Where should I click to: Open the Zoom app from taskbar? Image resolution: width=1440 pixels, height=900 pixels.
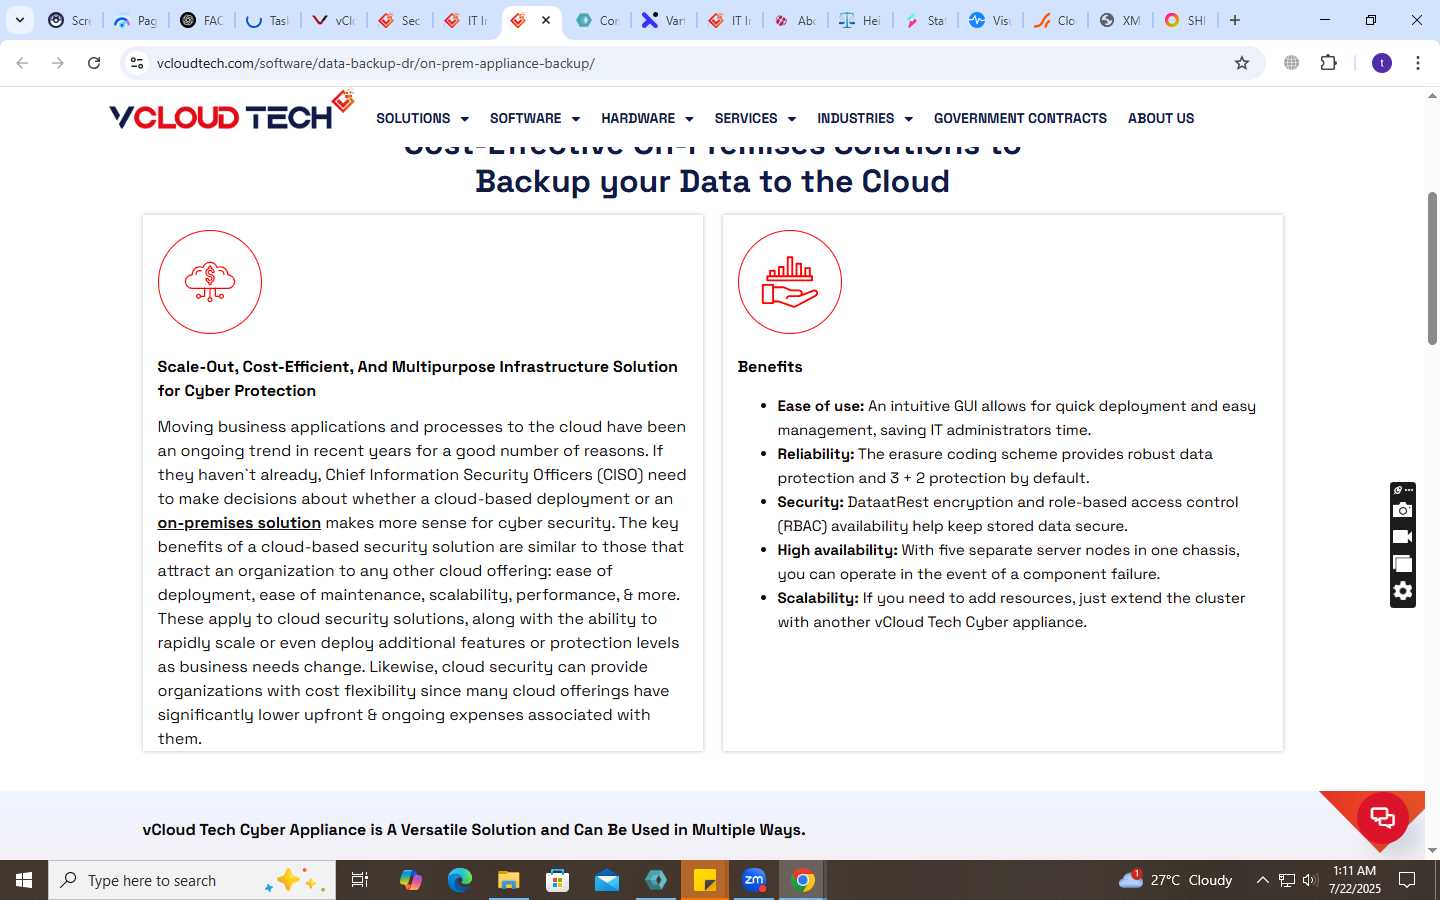(754, 880)
